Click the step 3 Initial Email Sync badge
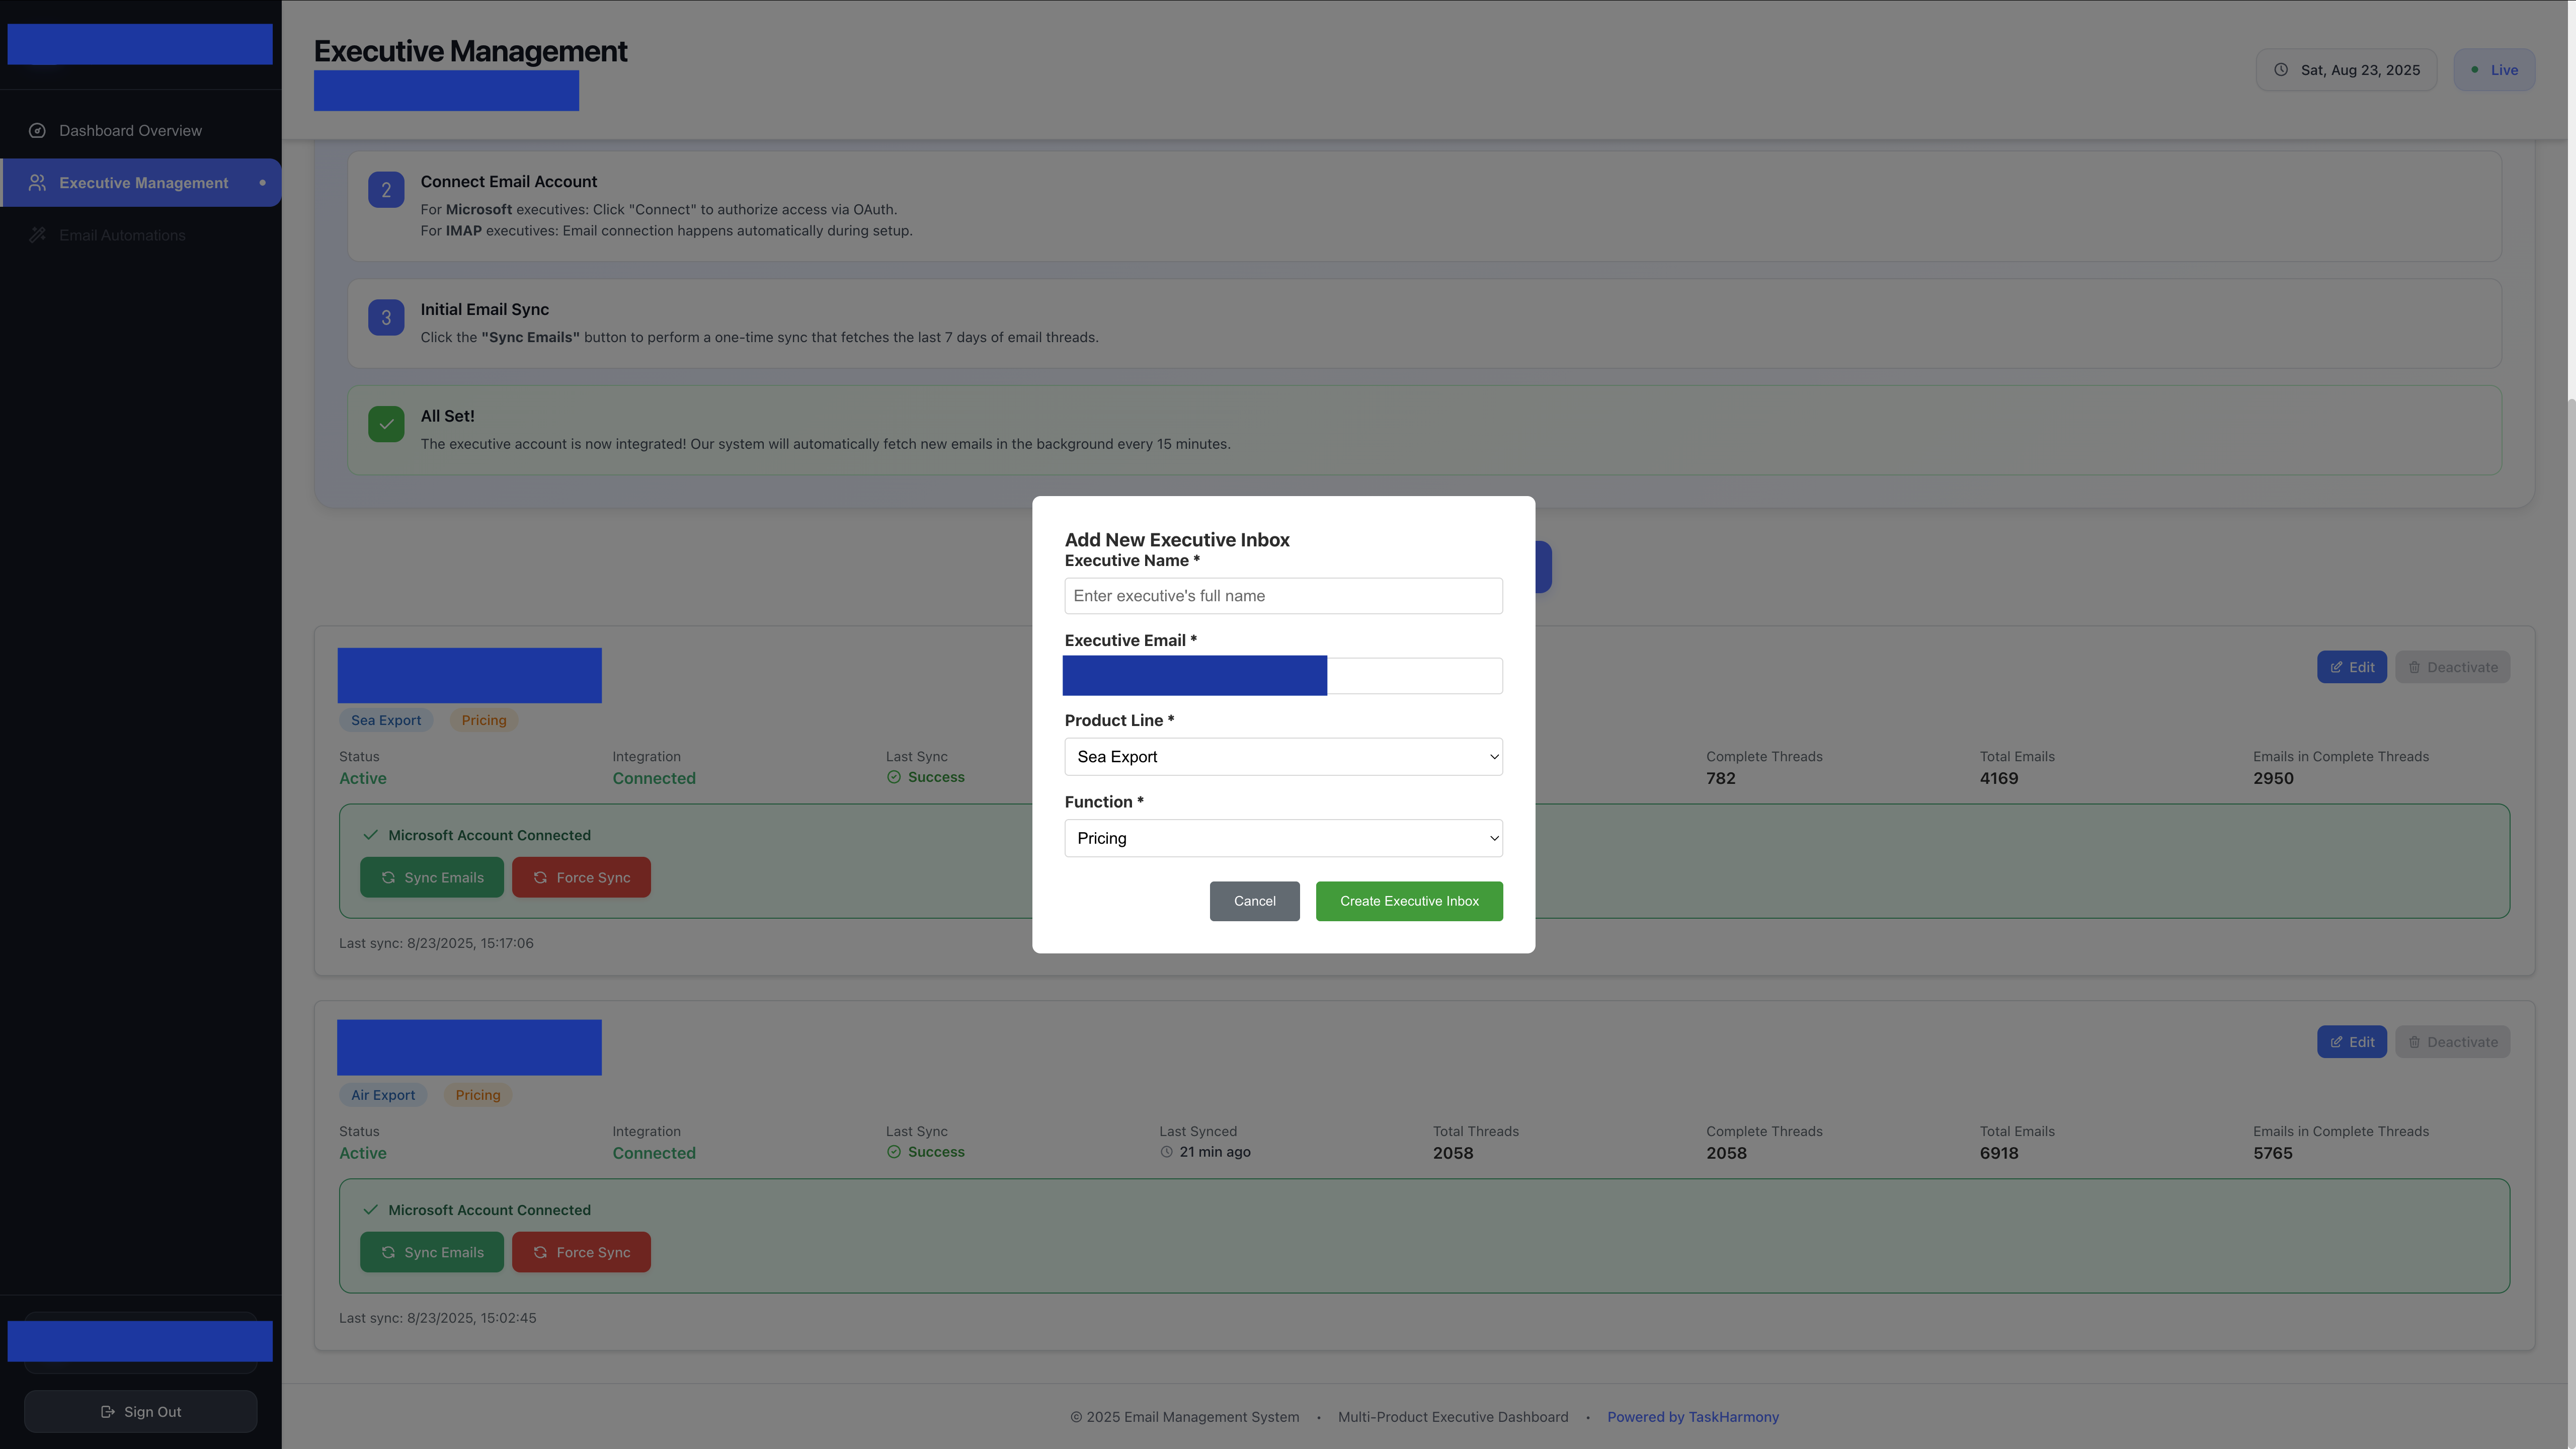The image size is (2576, 1449). click(386, 318)
